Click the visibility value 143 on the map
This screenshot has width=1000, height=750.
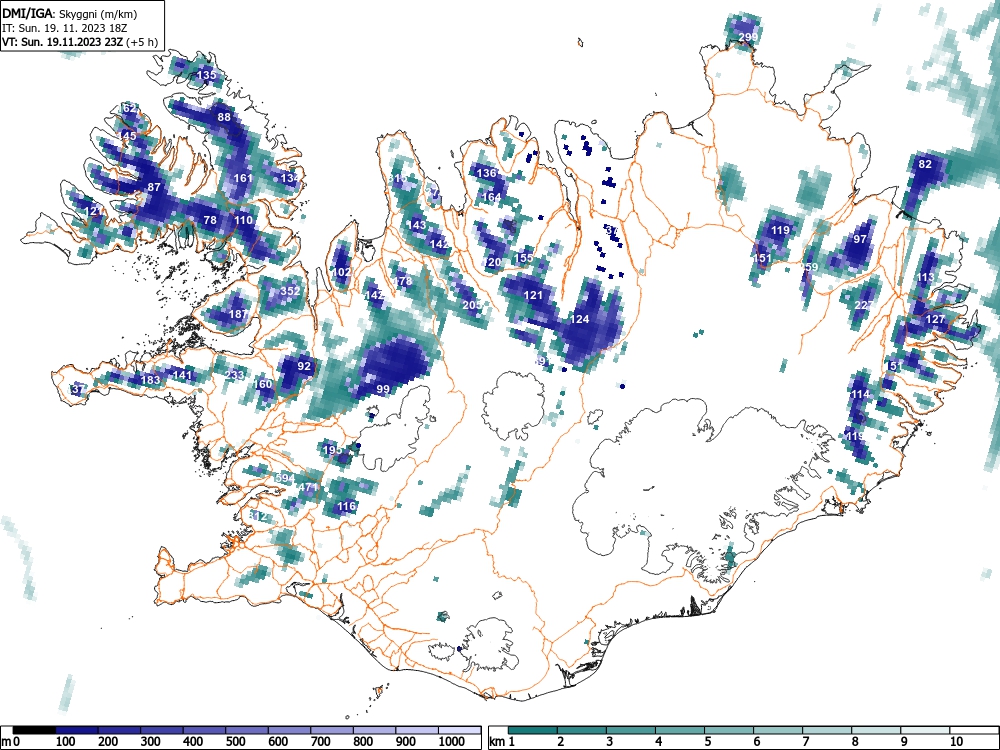(416, 224)
